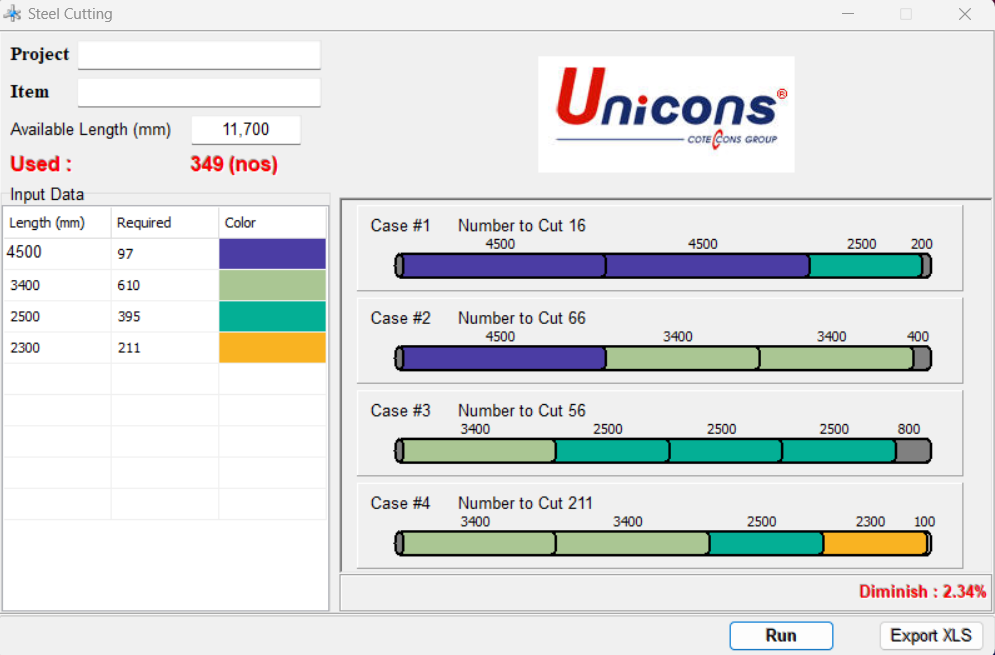Click the Unicons logo image
The width and height of the screenshot is (995, 655).
point(666,114)
